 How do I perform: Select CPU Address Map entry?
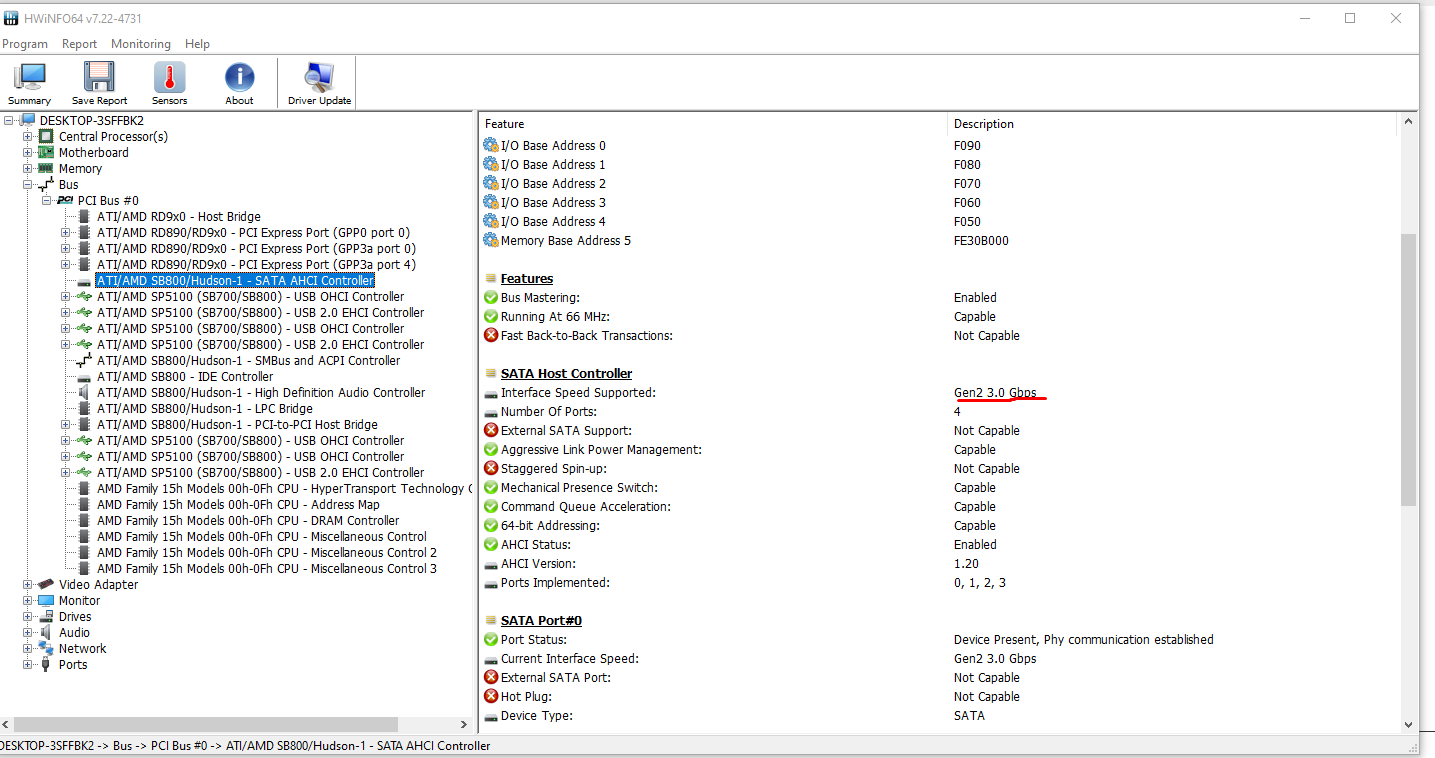point(238,504)
